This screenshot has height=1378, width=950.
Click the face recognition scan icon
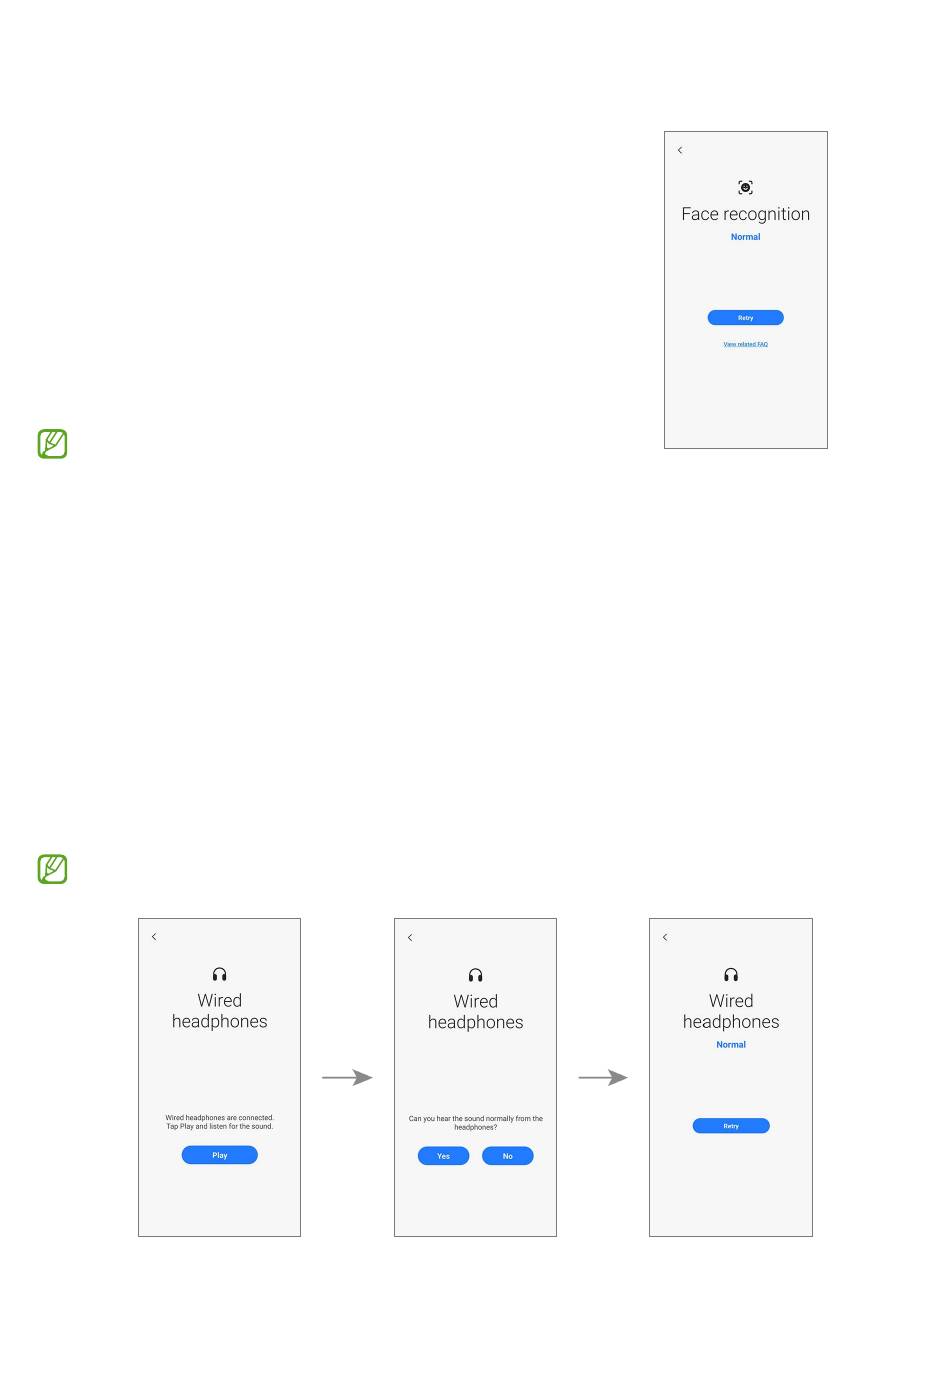745,187
